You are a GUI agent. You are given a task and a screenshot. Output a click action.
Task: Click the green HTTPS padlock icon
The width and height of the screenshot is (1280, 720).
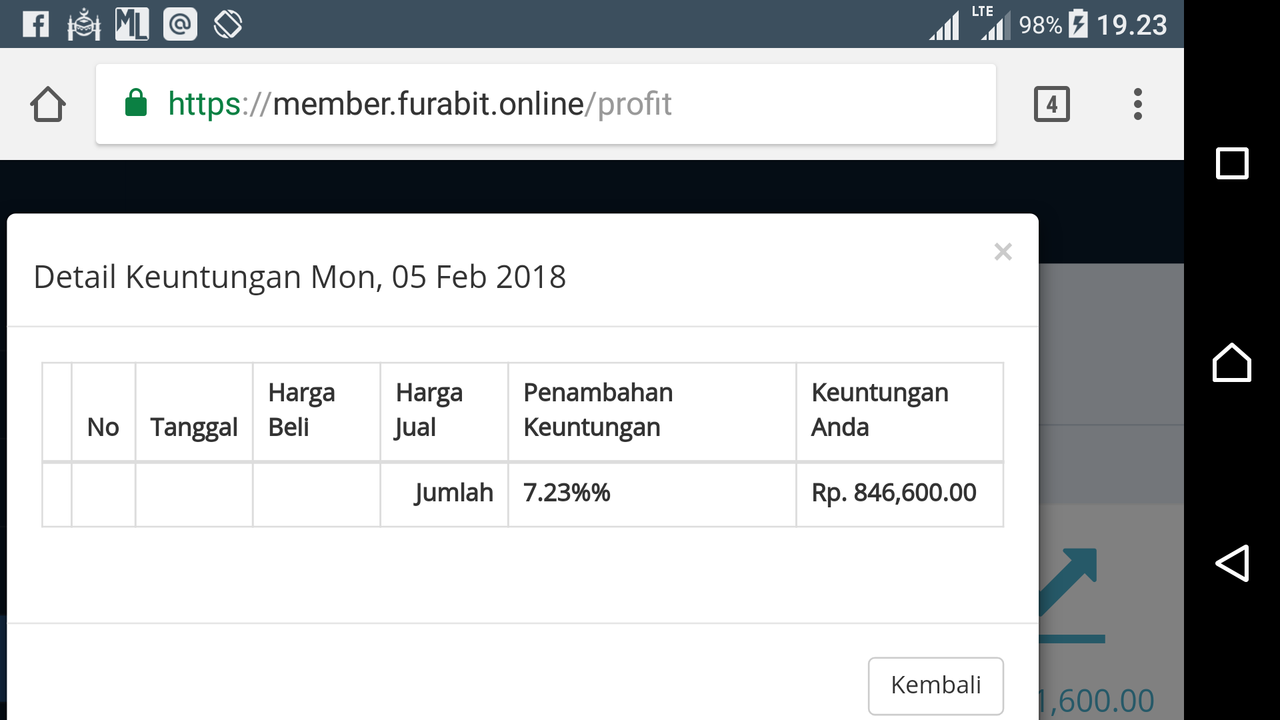tap(134, 103)
